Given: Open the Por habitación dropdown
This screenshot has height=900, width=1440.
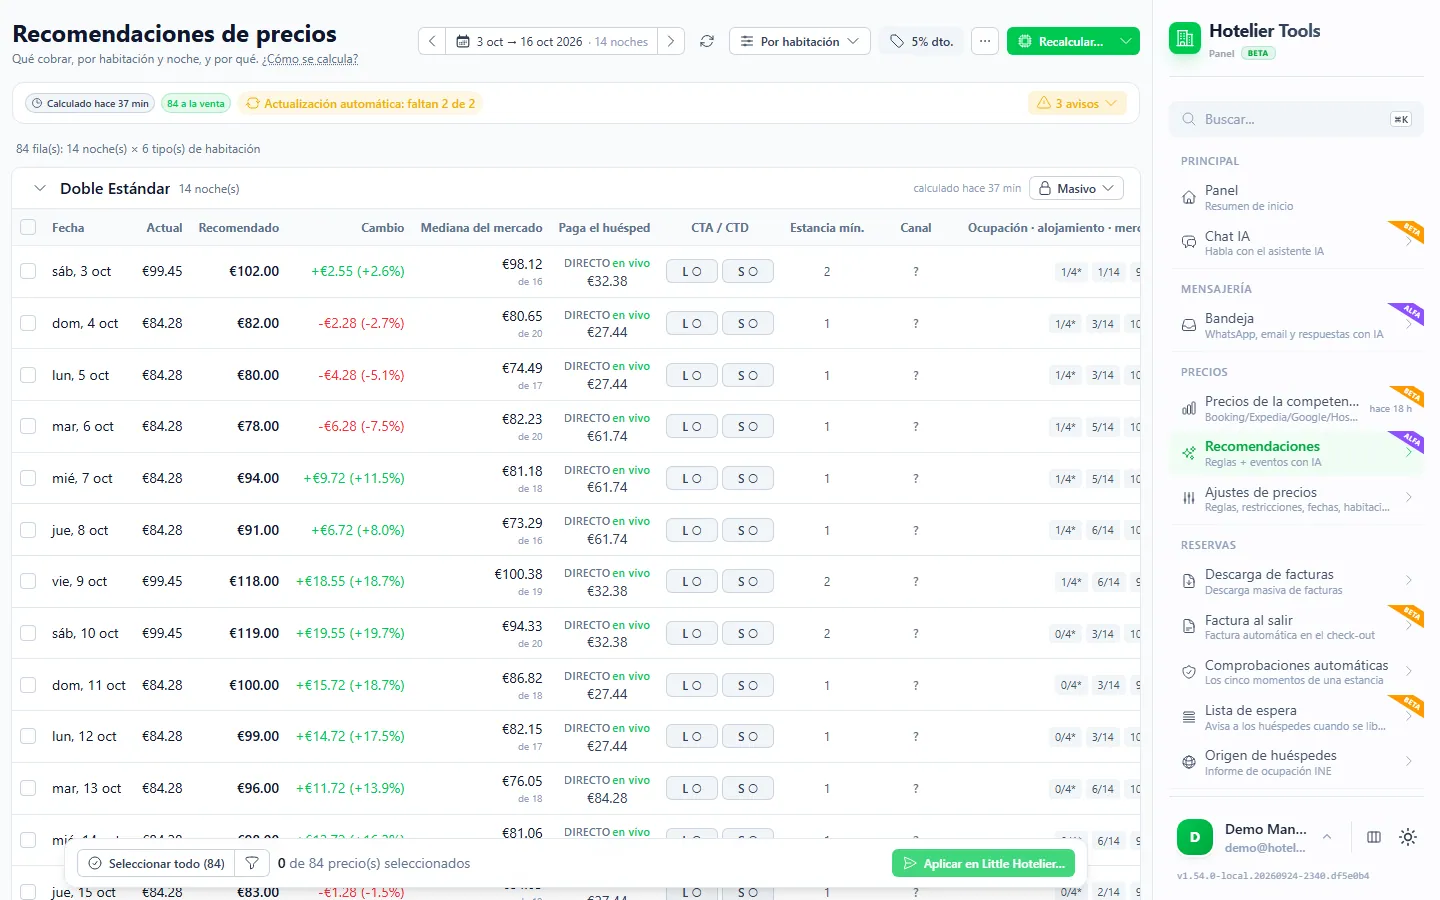Looking at the screenshot, I should point(800,41).
